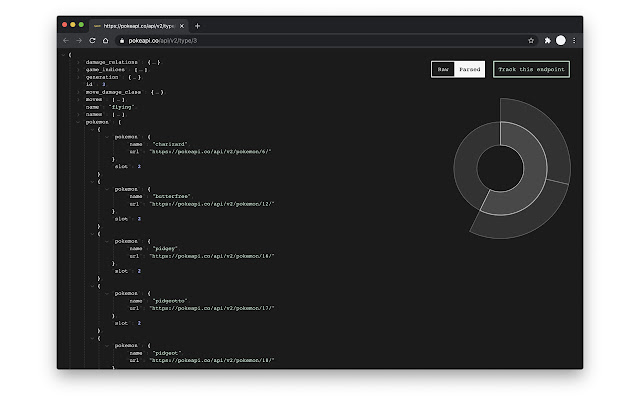Click the dark center hole of the sunburst chart

pyautogui.click(x=500, y=168)
